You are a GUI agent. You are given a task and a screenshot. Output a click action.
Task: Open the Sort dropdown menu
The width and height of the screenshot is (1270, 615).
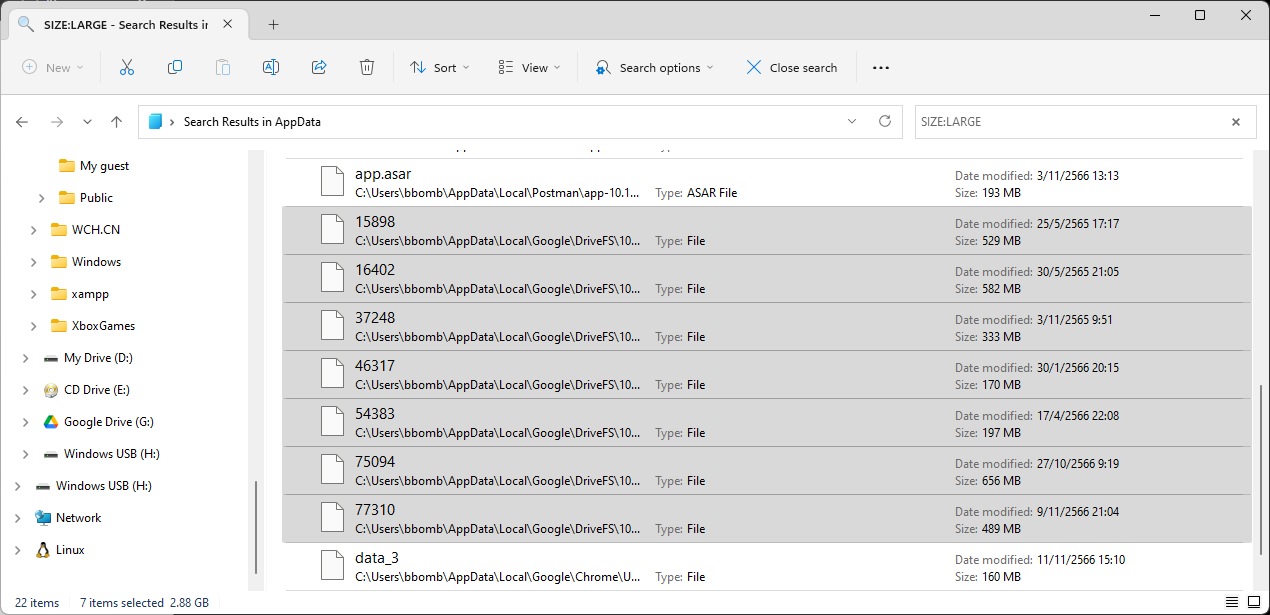[440, 67]
